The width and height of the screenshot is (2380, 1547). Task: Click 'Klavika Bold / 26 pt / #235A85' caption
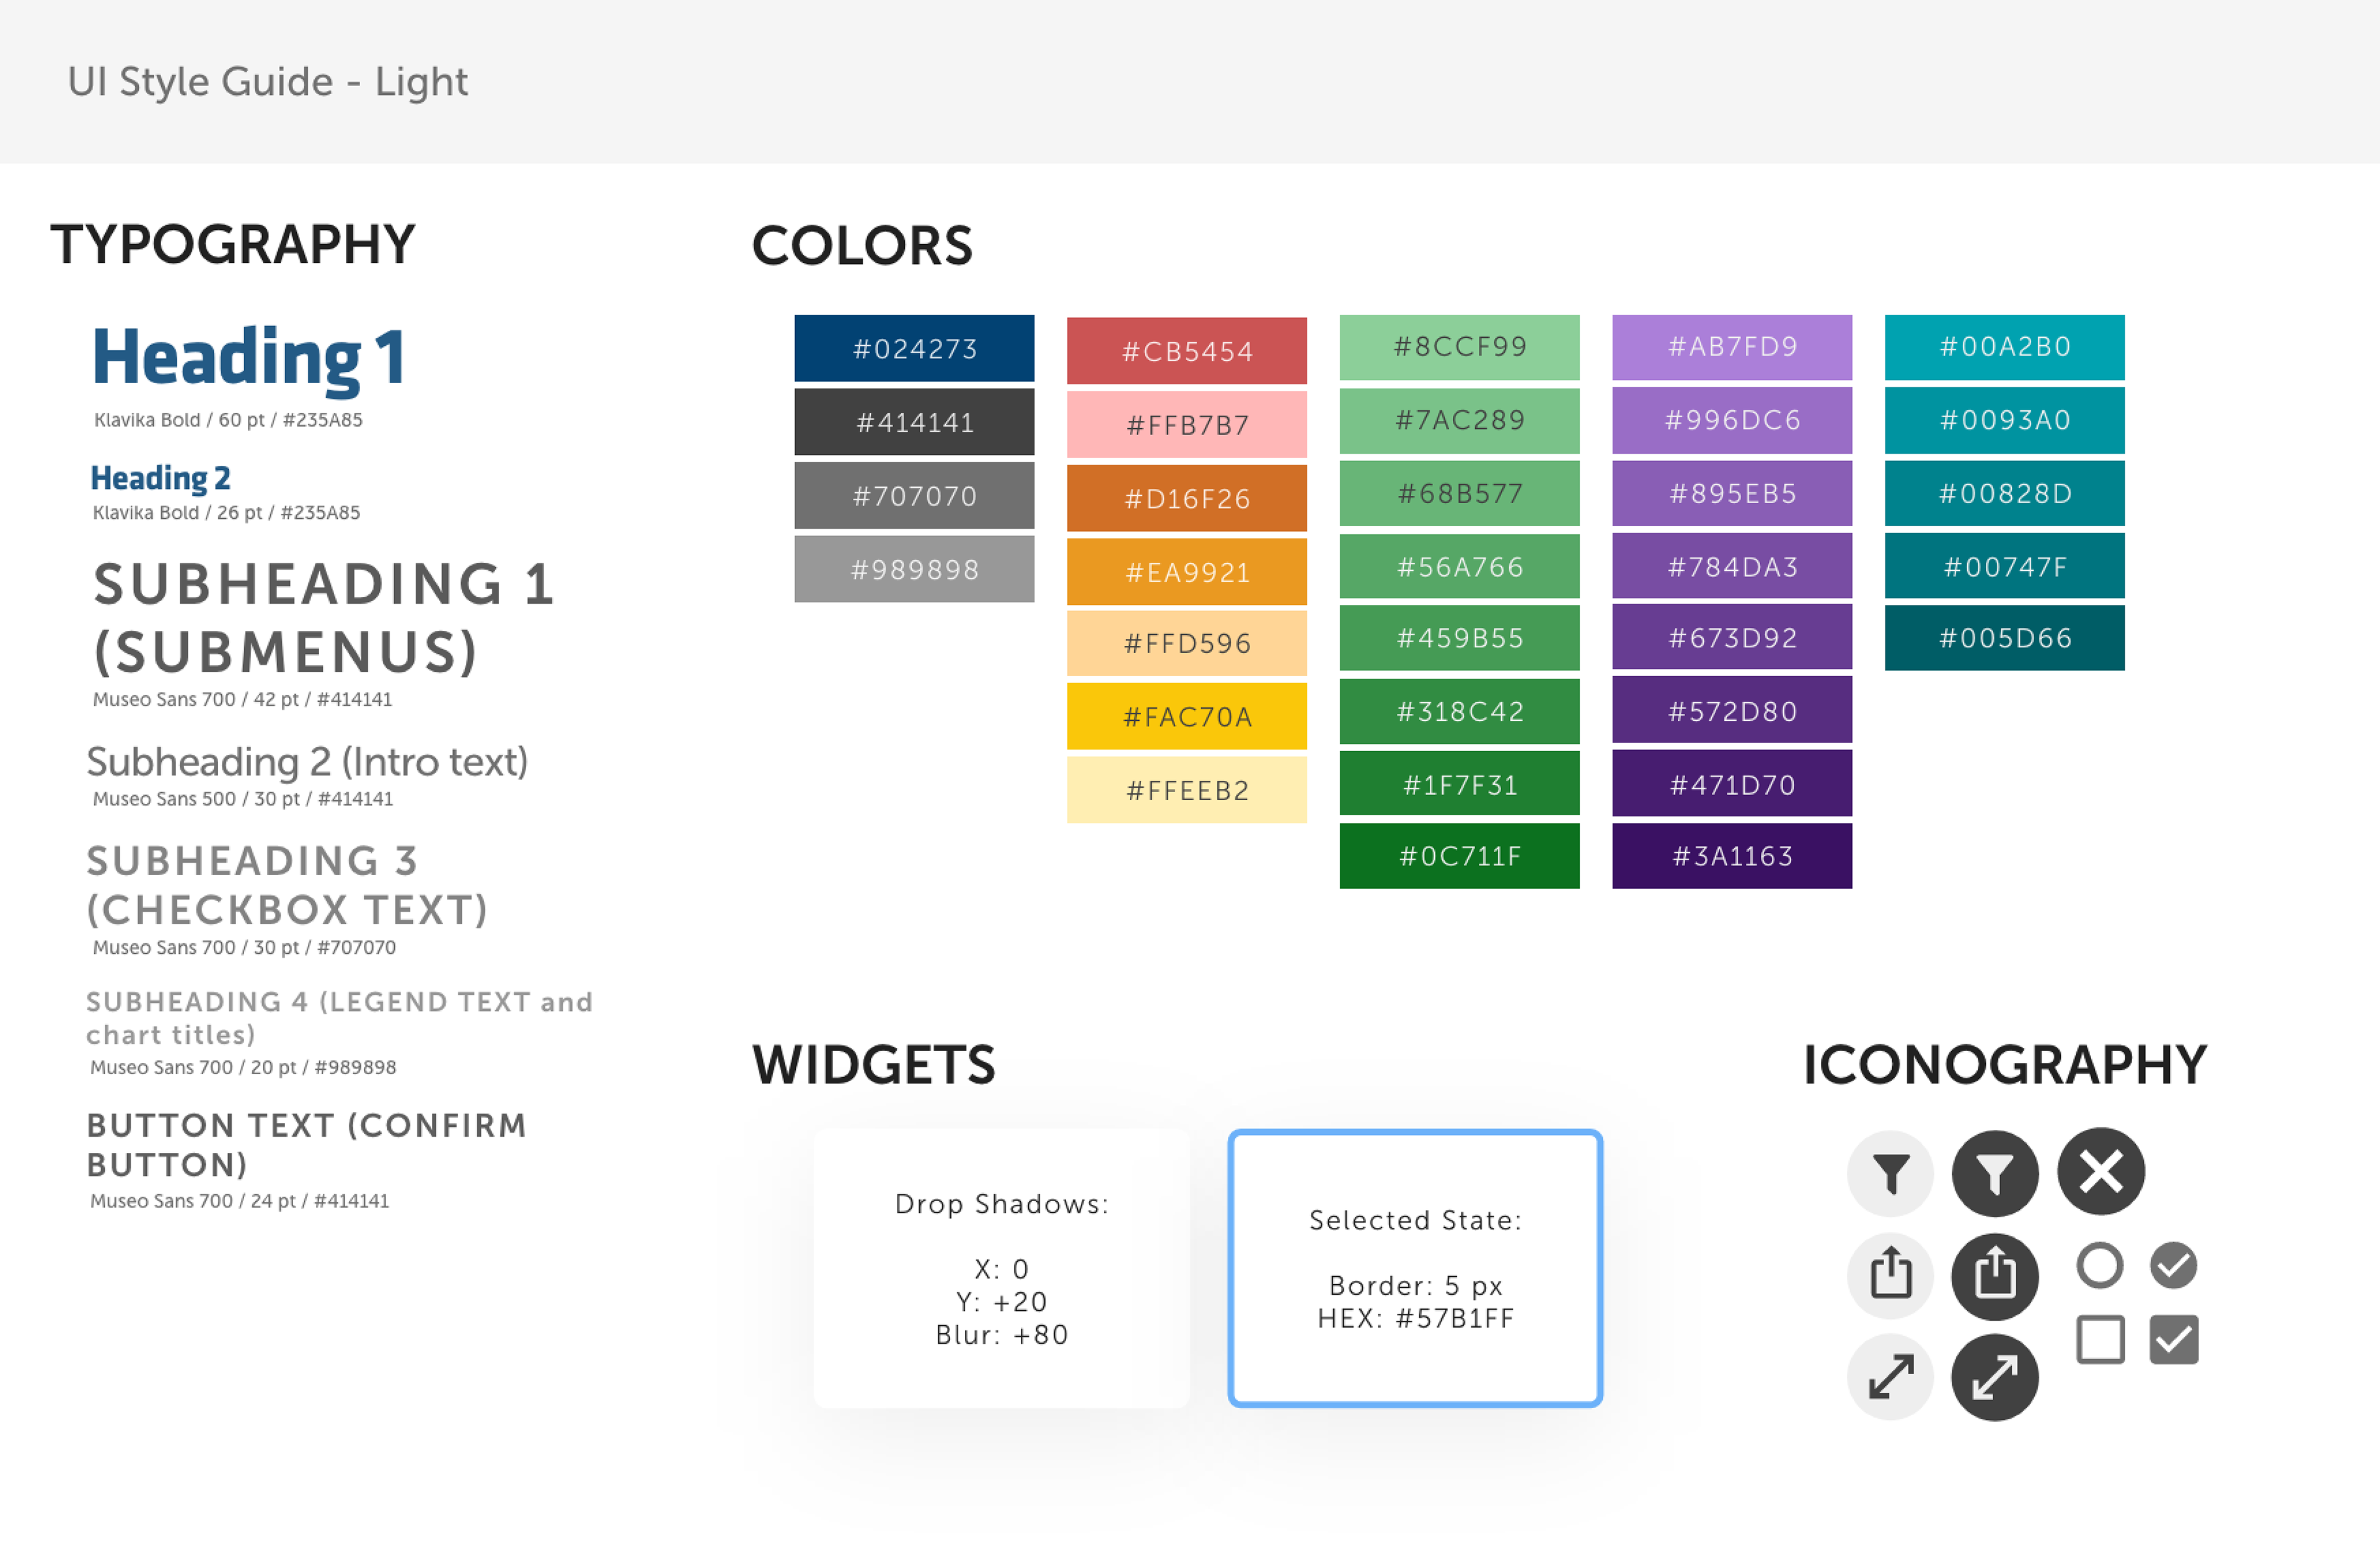[226, 513]
